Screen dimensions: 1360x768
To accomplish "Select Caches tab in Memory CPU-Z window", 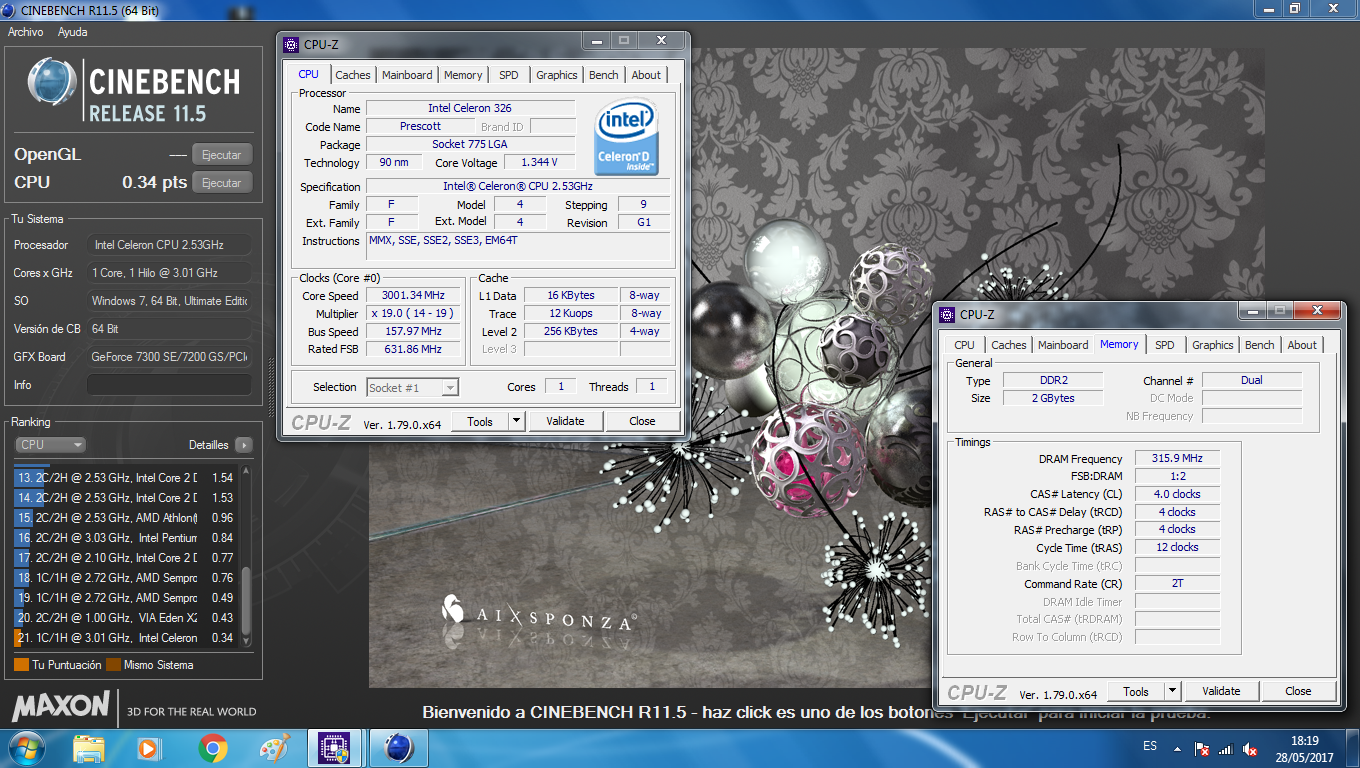I will (1008, 345).
